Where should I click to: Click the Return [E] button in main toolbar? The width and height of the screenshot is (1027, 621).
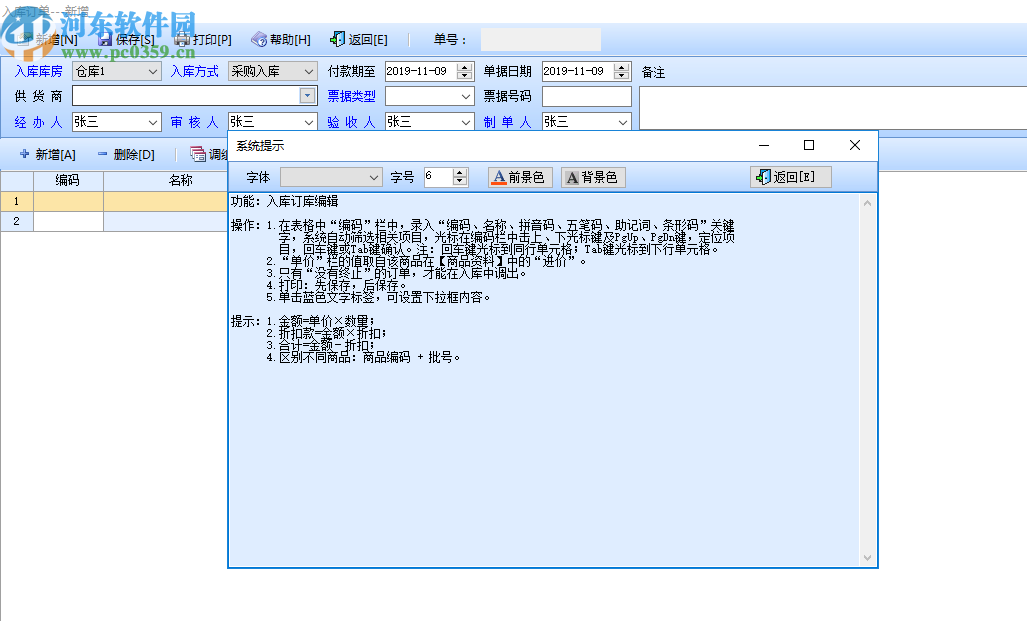pyautogui.click(x=359, y=40)
